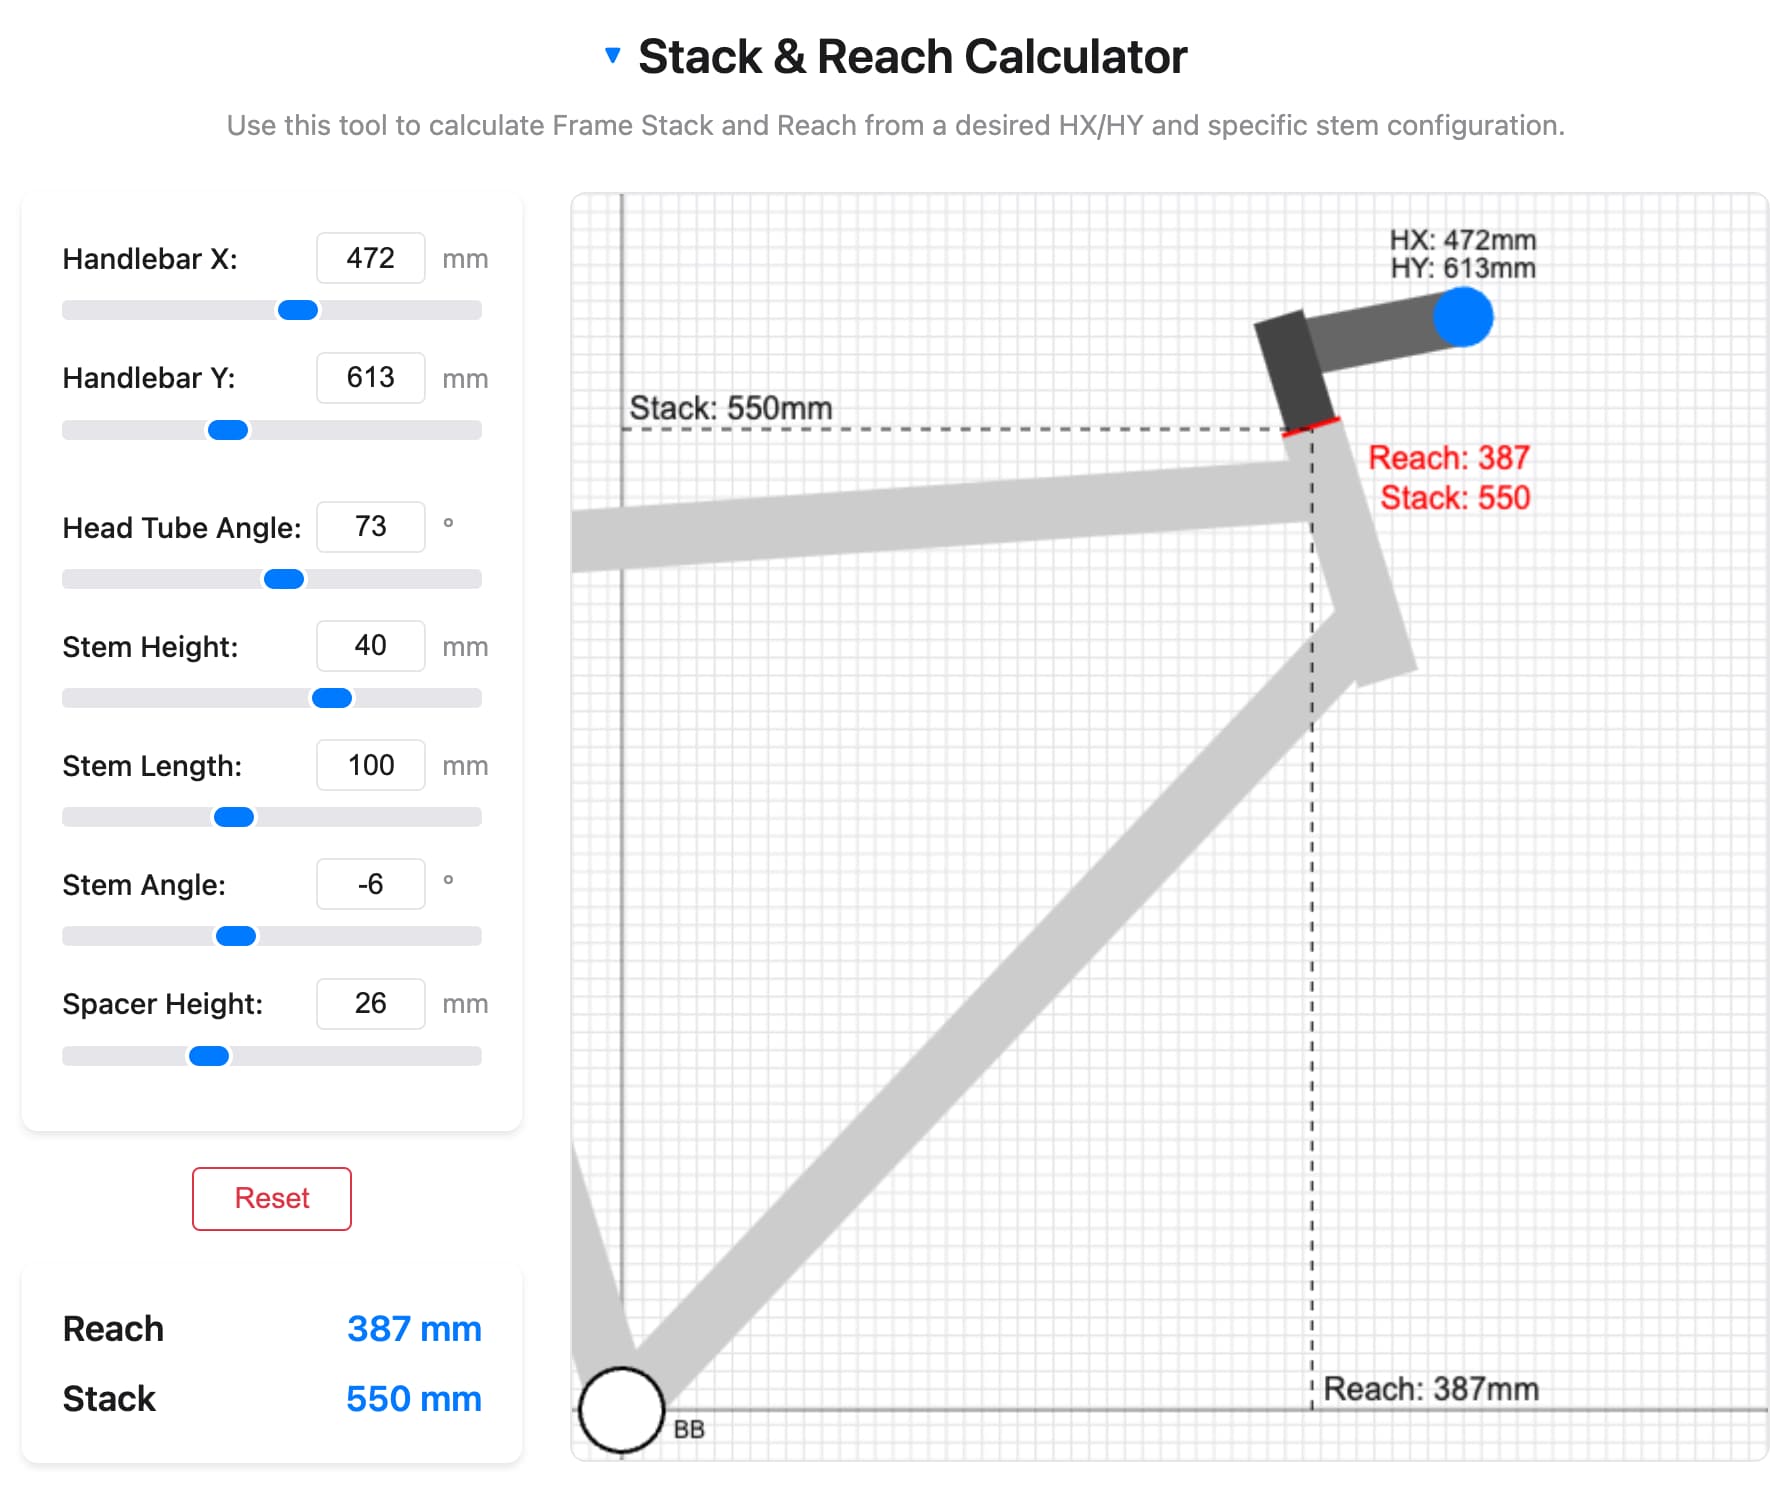Focus the Head Tube Angle input
The height and width of the screenshot is (1500, 1782).
point(370,527)
